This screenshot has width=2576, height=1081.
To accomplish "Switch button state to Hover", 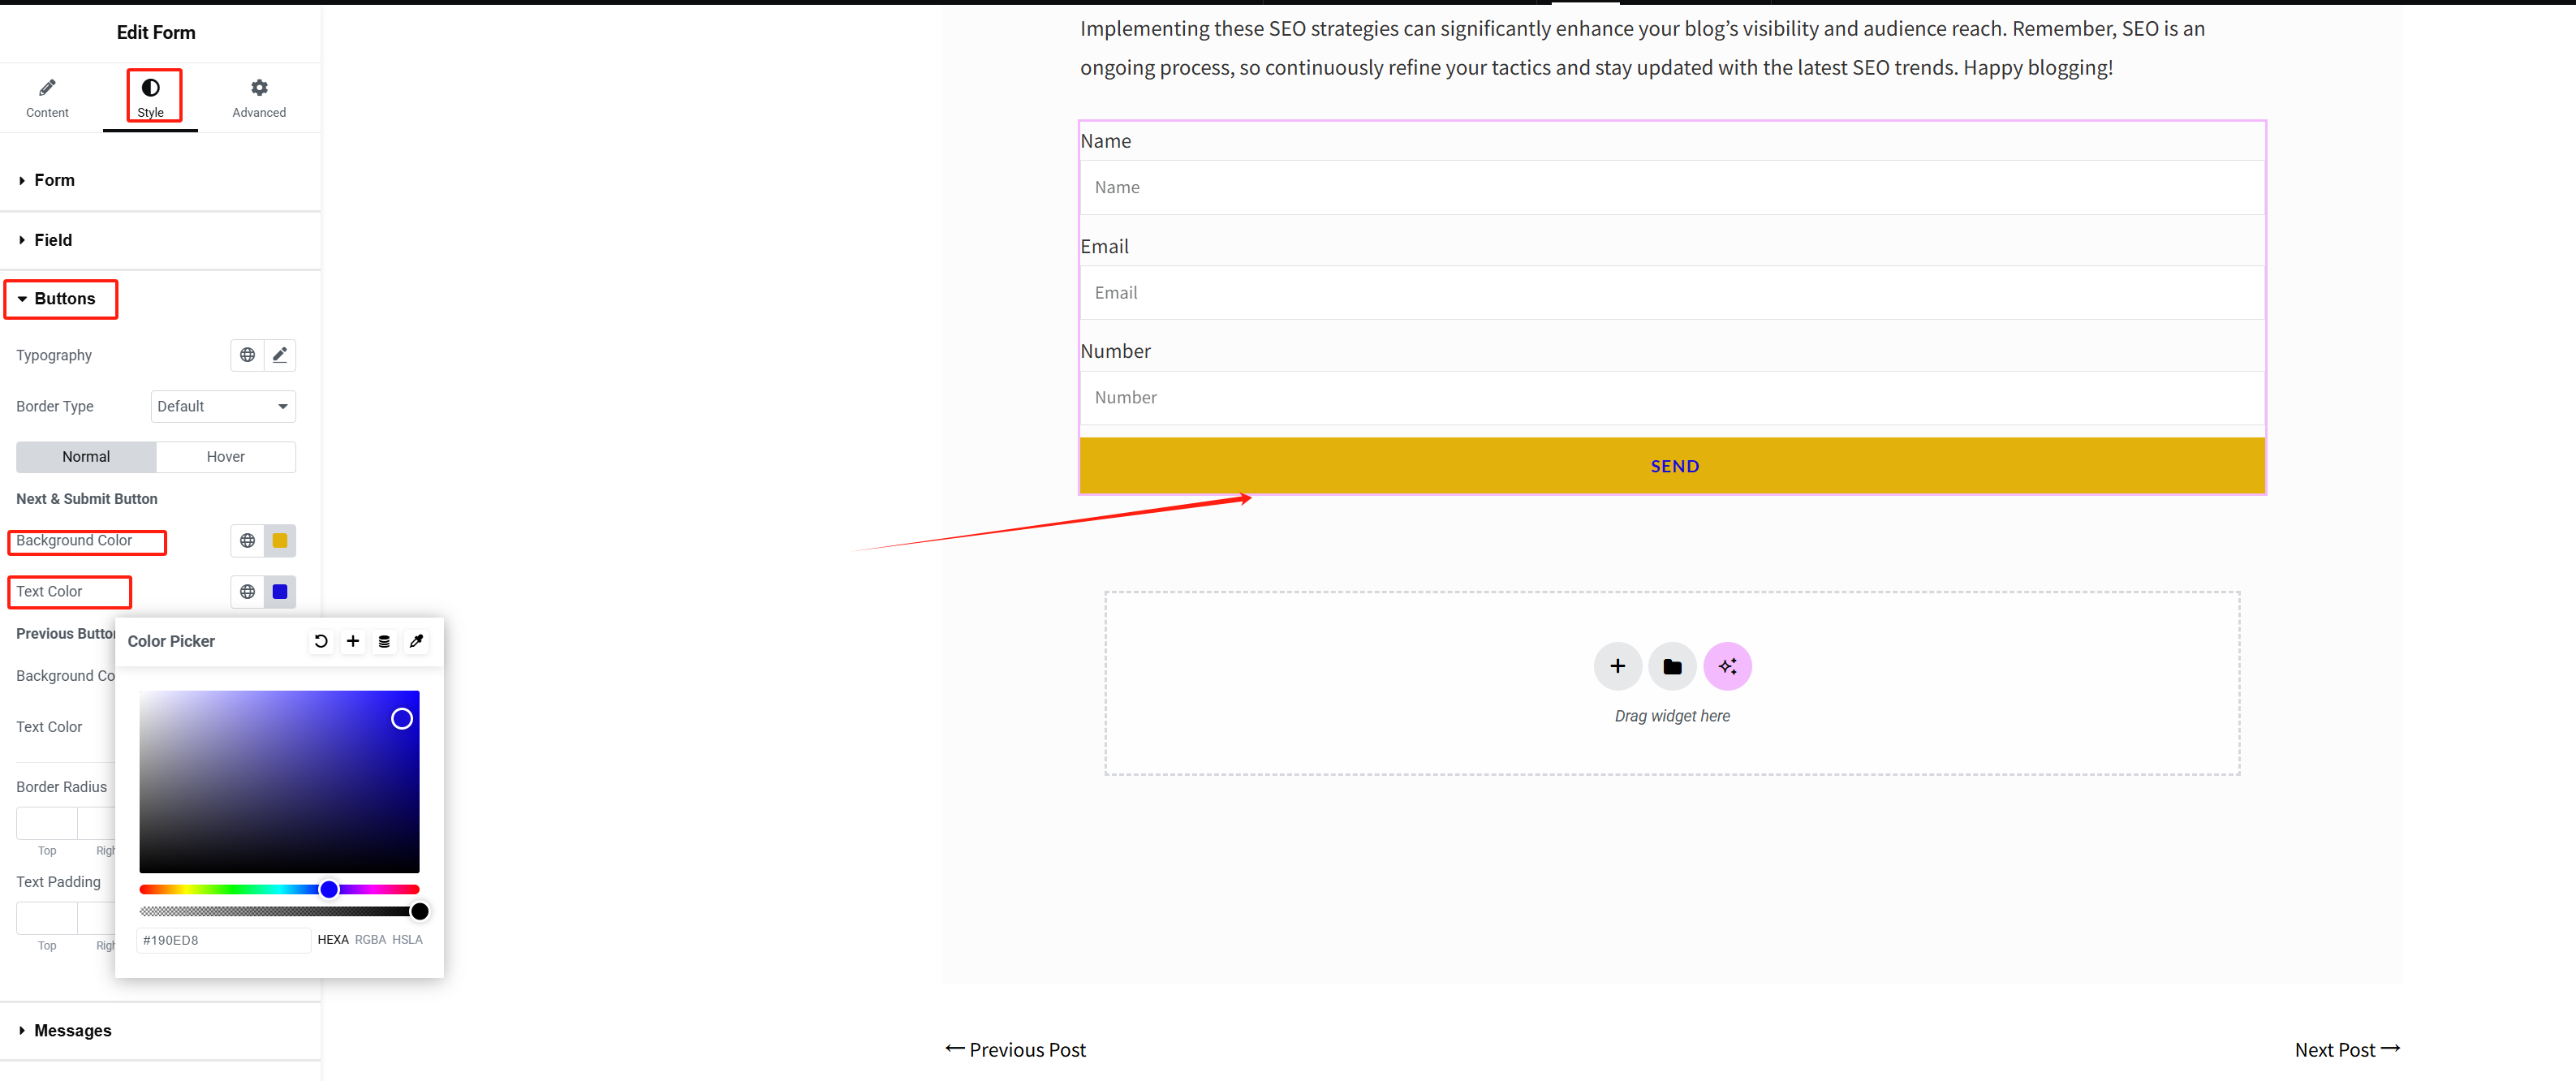I will click(x=225, y=457).
